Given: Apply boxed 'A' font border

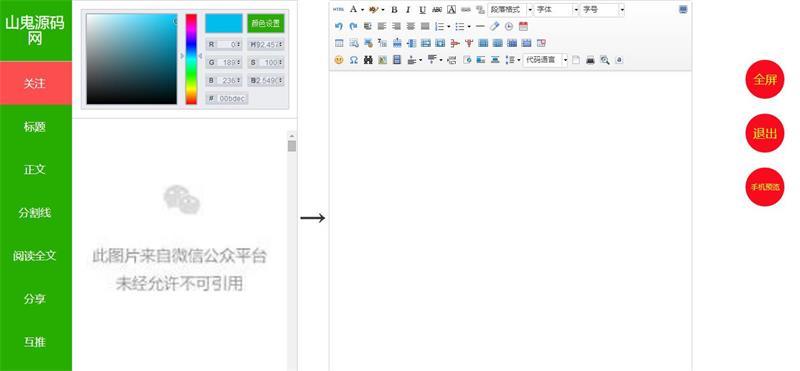Looking at the screenshot, I should point(451,10).
